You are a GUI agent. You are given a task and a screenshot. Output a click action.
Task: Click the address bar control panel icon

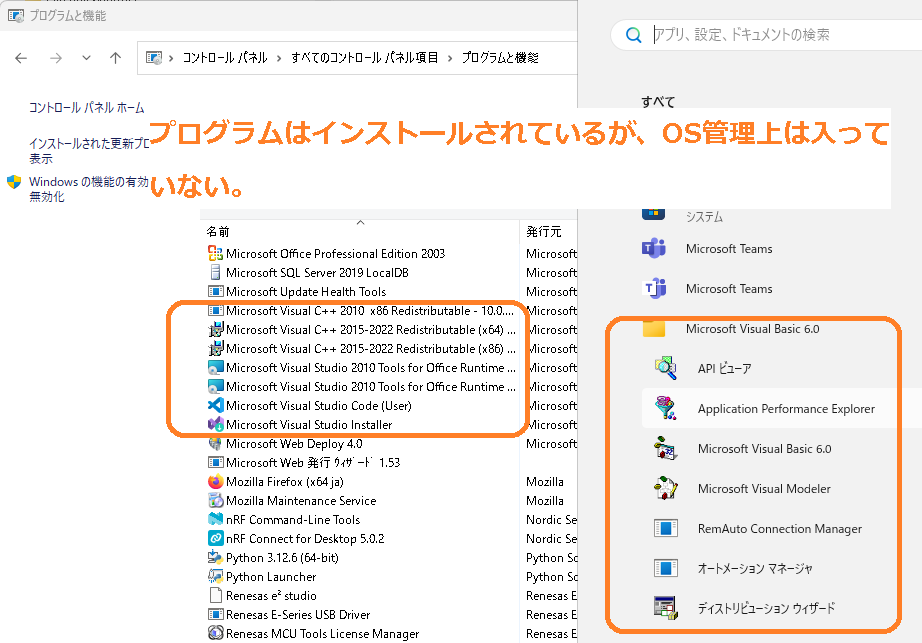point(154,58)
